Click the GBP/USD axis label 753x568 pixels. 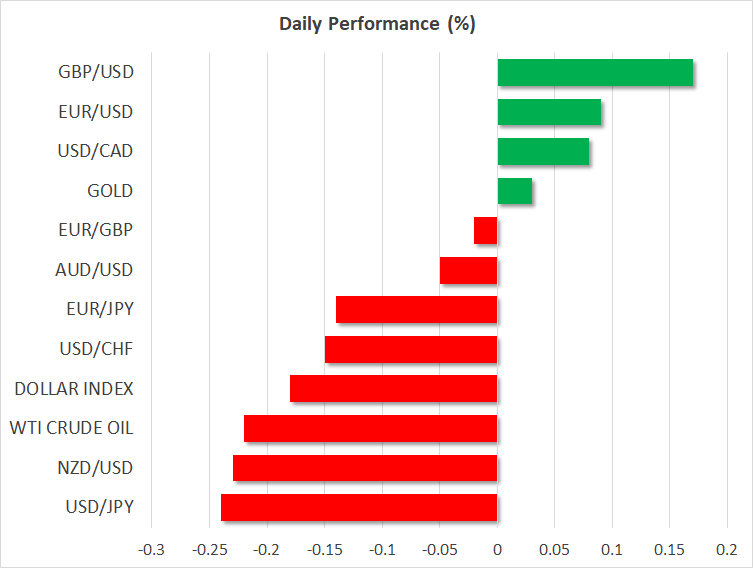96,72
